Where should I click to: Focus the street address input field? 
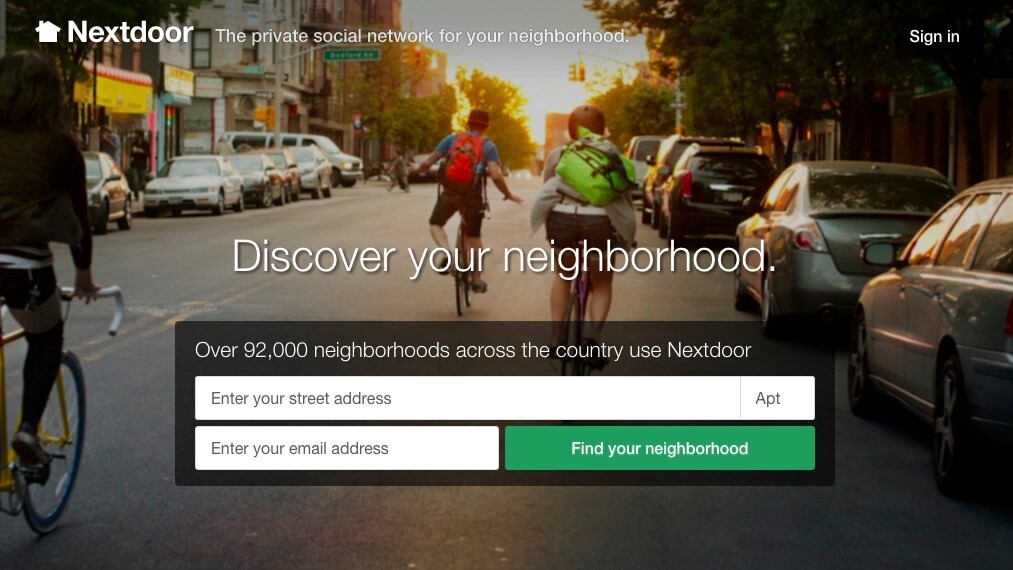[x=467, y=398]
